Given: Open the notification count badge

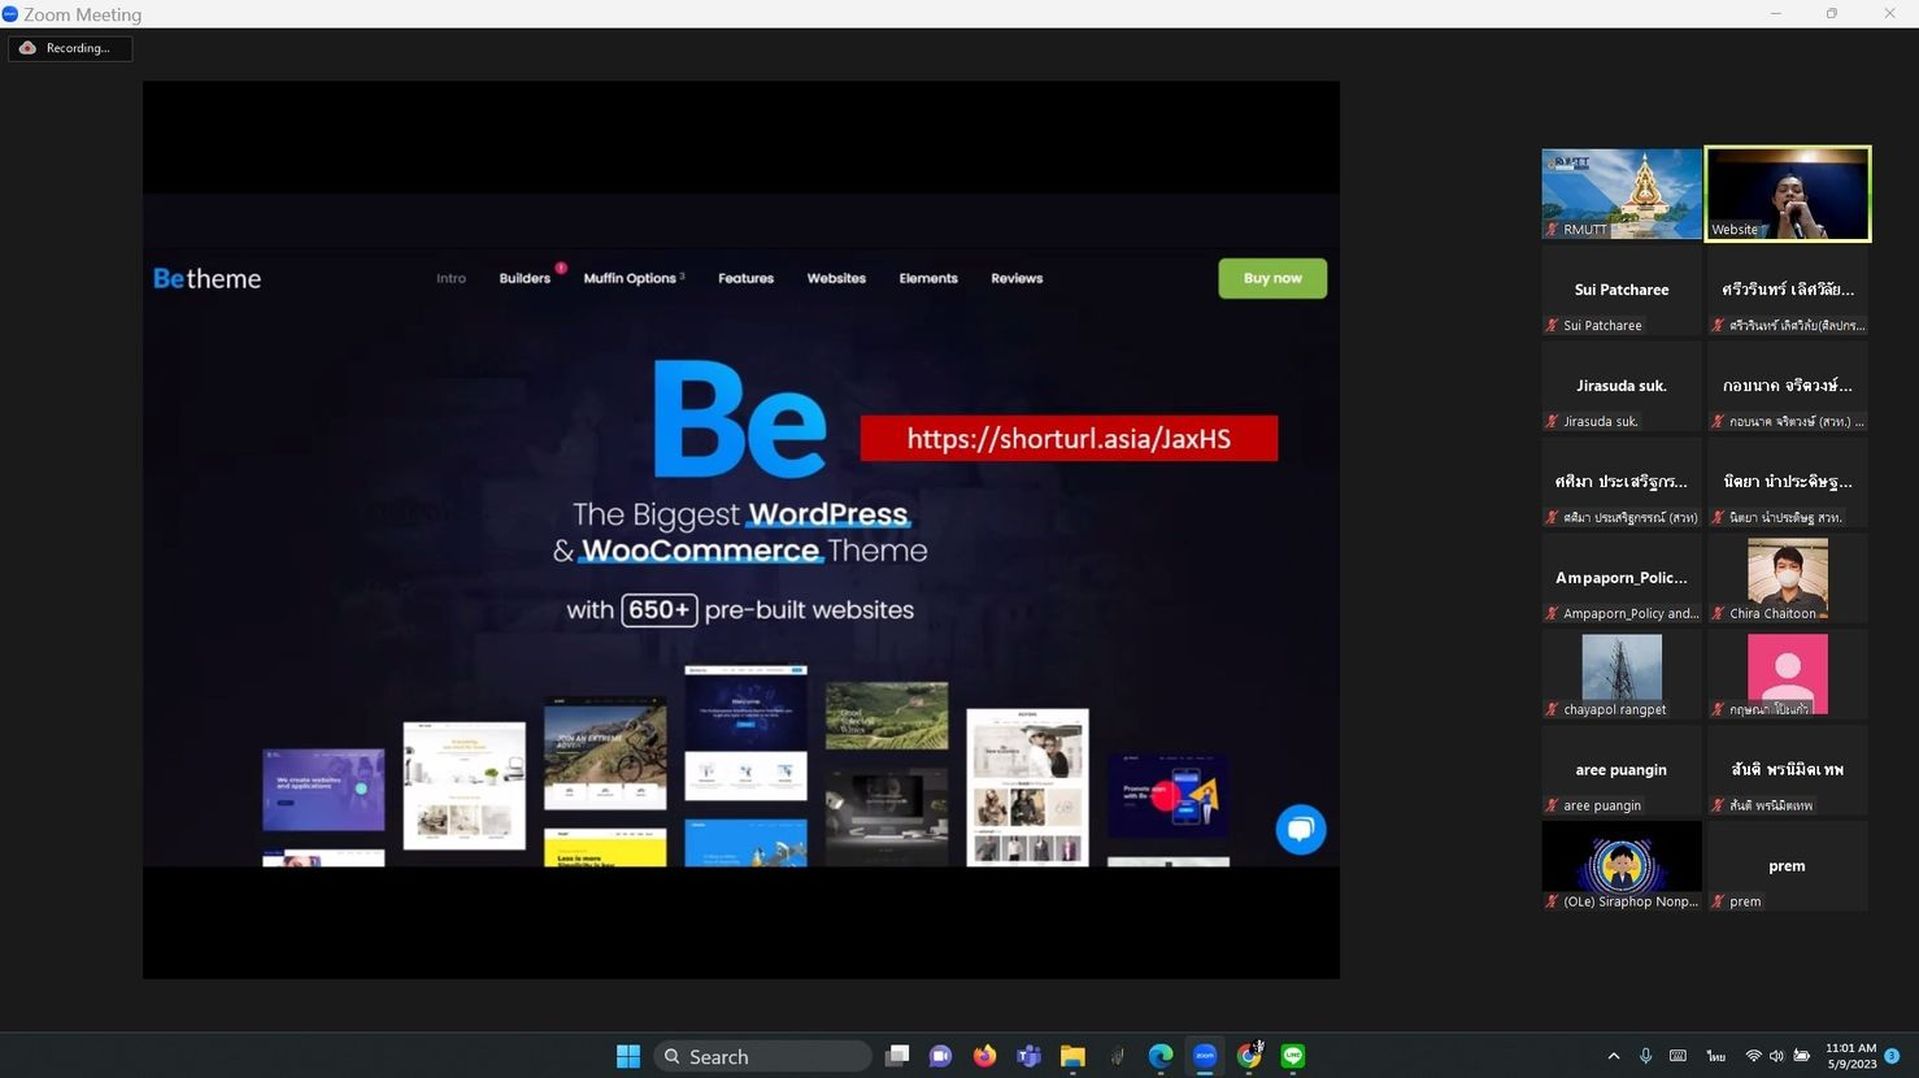Looking at the screenshot, I should coord(1892,1056).
